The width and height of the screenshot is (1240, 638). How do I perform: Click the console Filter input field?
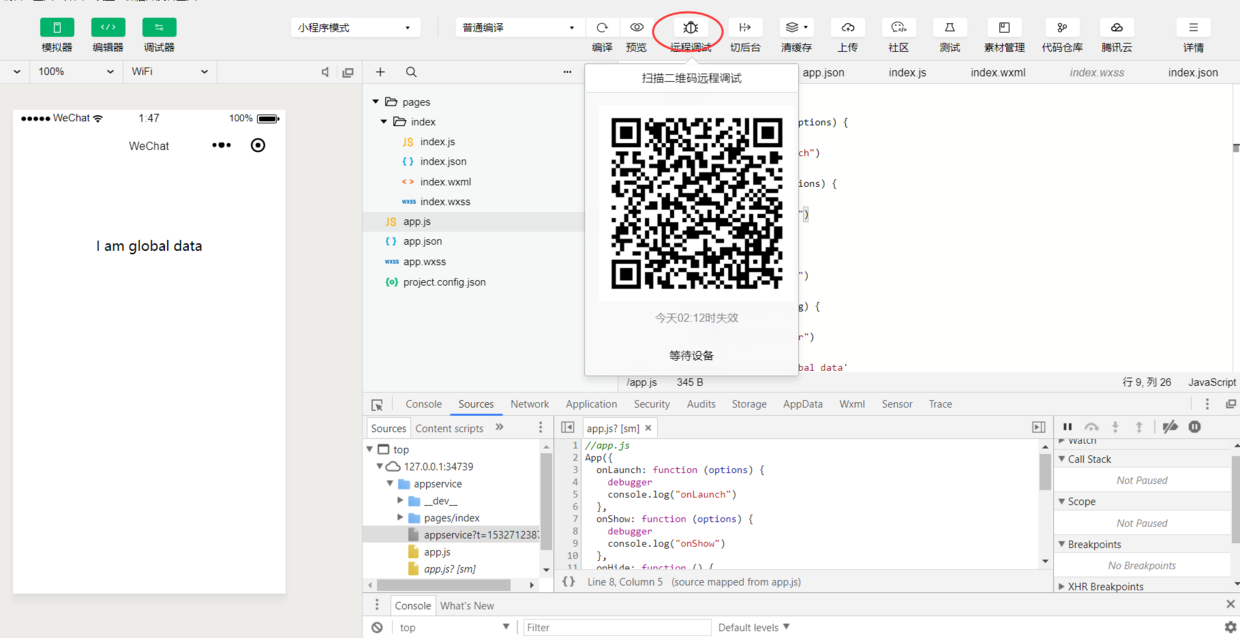[x=617, y=627]
